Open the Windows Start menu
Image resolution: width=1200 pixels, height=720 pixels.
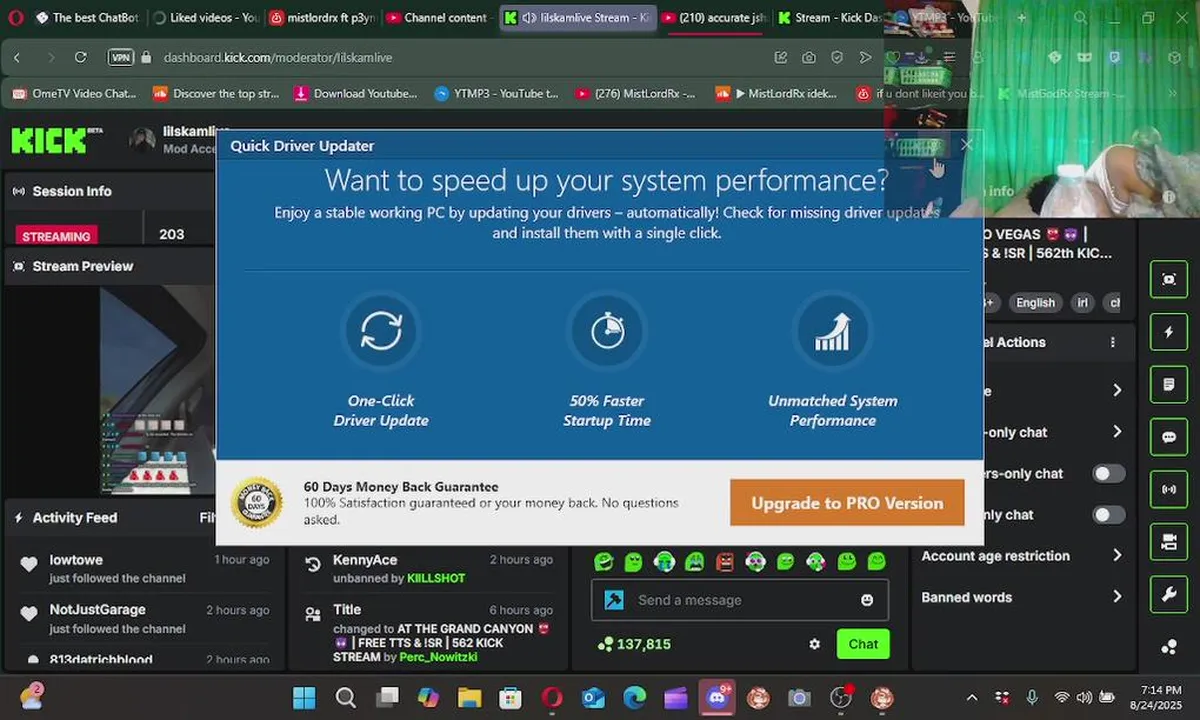304,697
